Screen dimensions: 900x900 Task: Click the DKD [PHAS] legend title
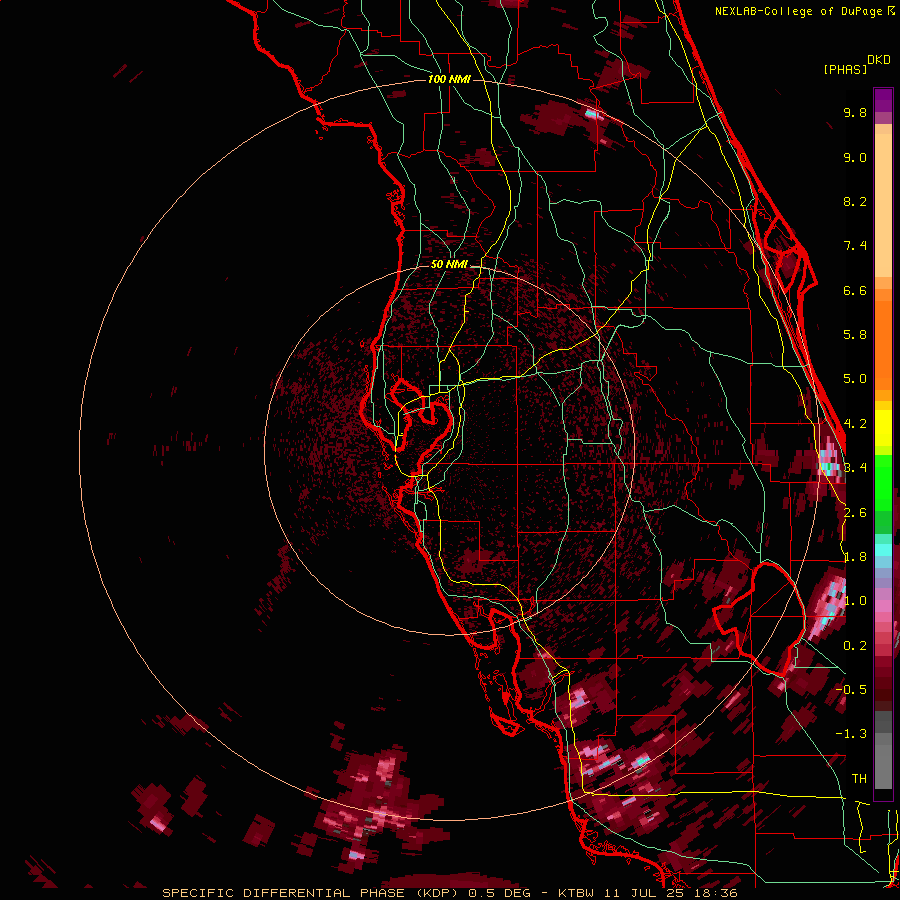856,64
